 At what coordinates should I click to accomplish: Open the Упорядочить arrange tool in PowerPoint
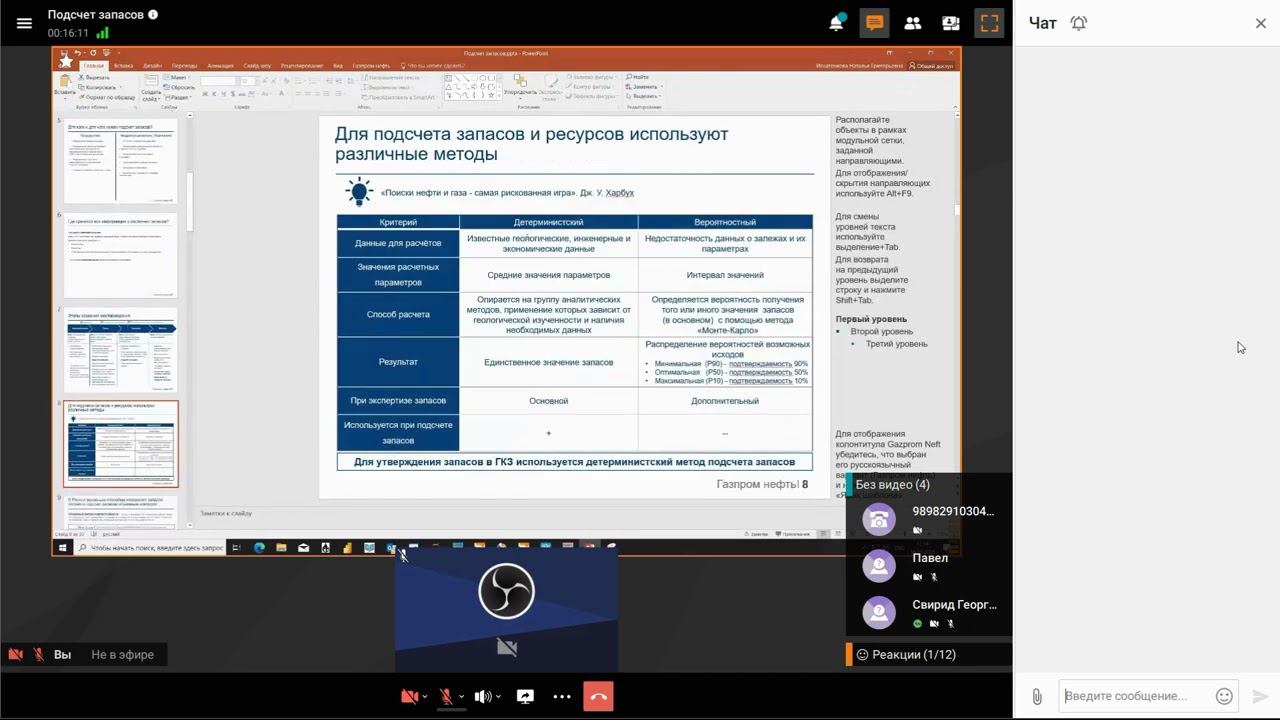point(520,85)
